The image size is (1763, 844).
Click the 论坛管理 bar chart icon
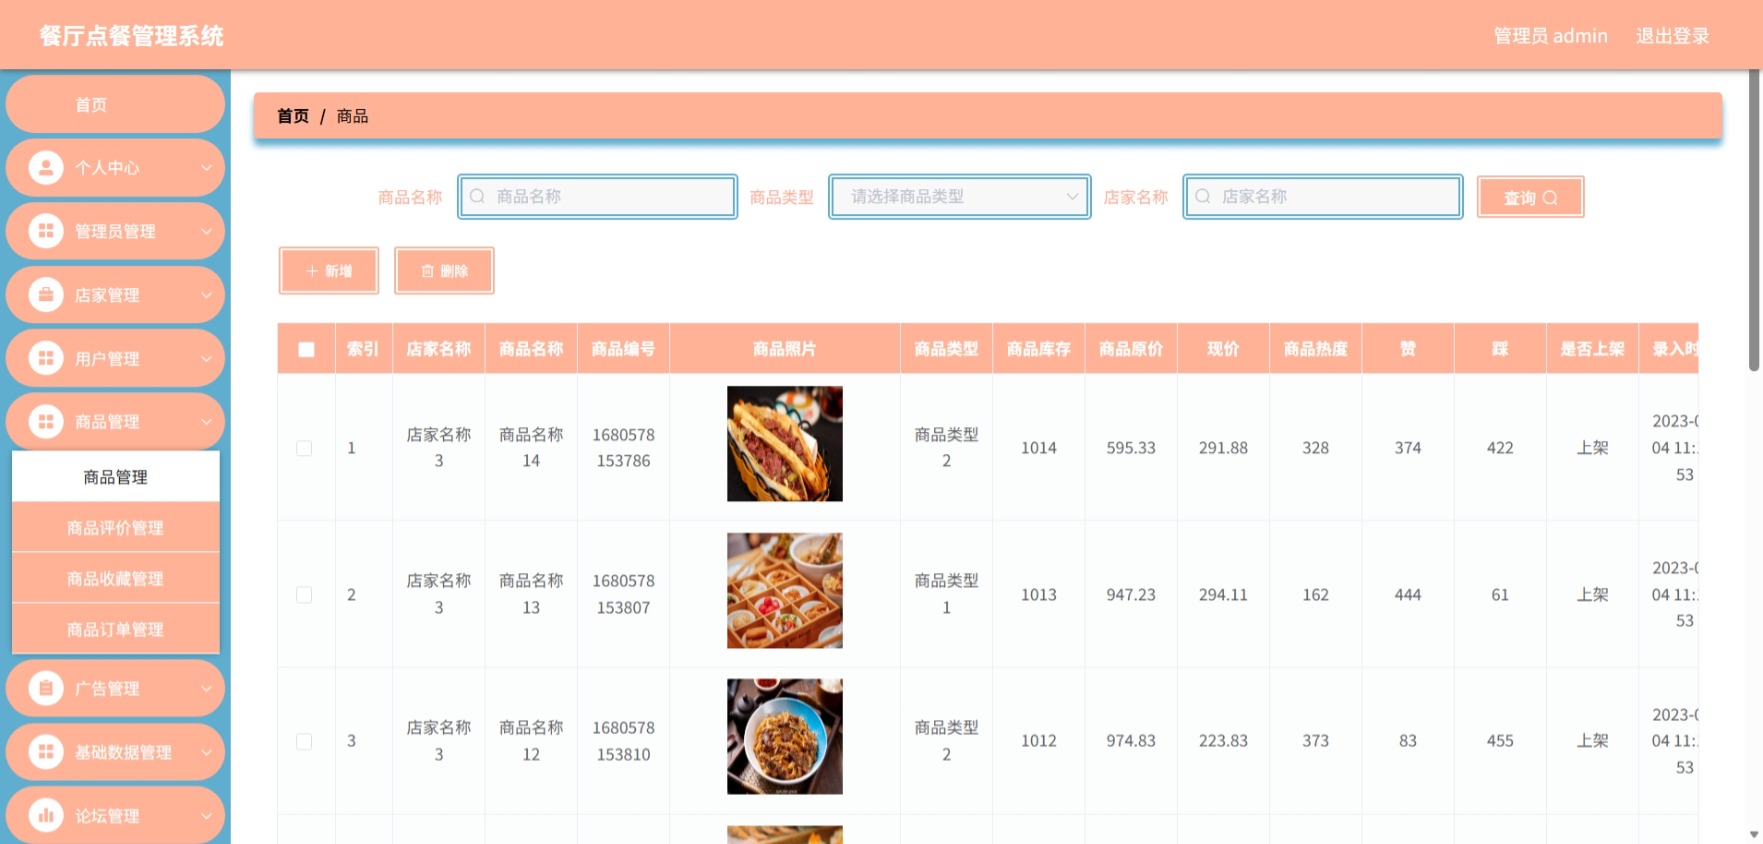coord(46,815)
